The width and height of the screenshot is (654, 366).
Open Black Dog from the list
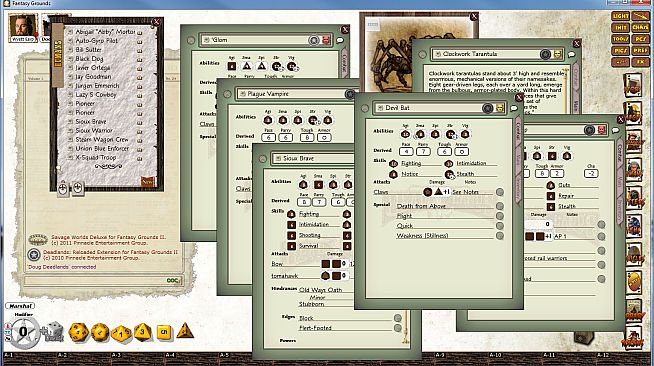pyautogui.click(x=89, y=59)
